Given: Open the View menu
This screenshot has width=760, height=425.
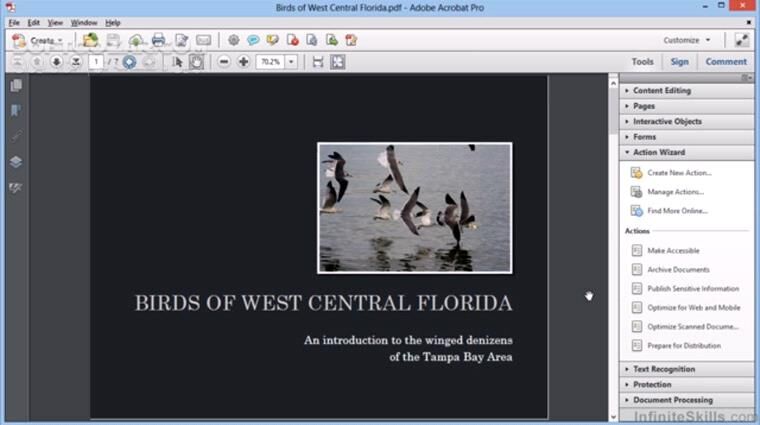Looking at the screenshot, I should click(x=55, y=22).
